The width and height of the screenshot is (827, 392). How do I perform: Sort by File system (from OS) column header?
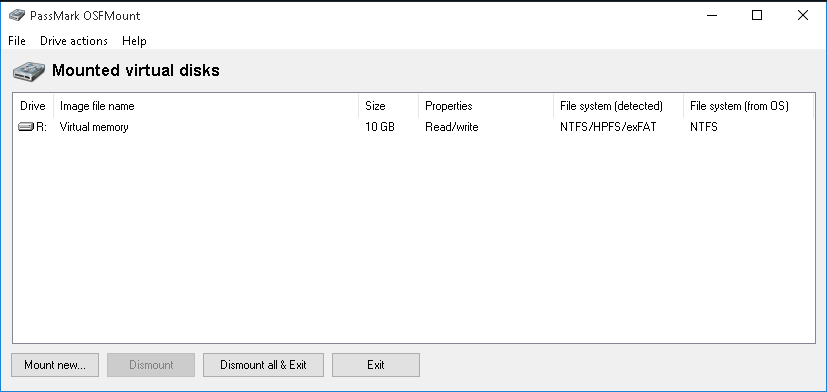[748, 106]
